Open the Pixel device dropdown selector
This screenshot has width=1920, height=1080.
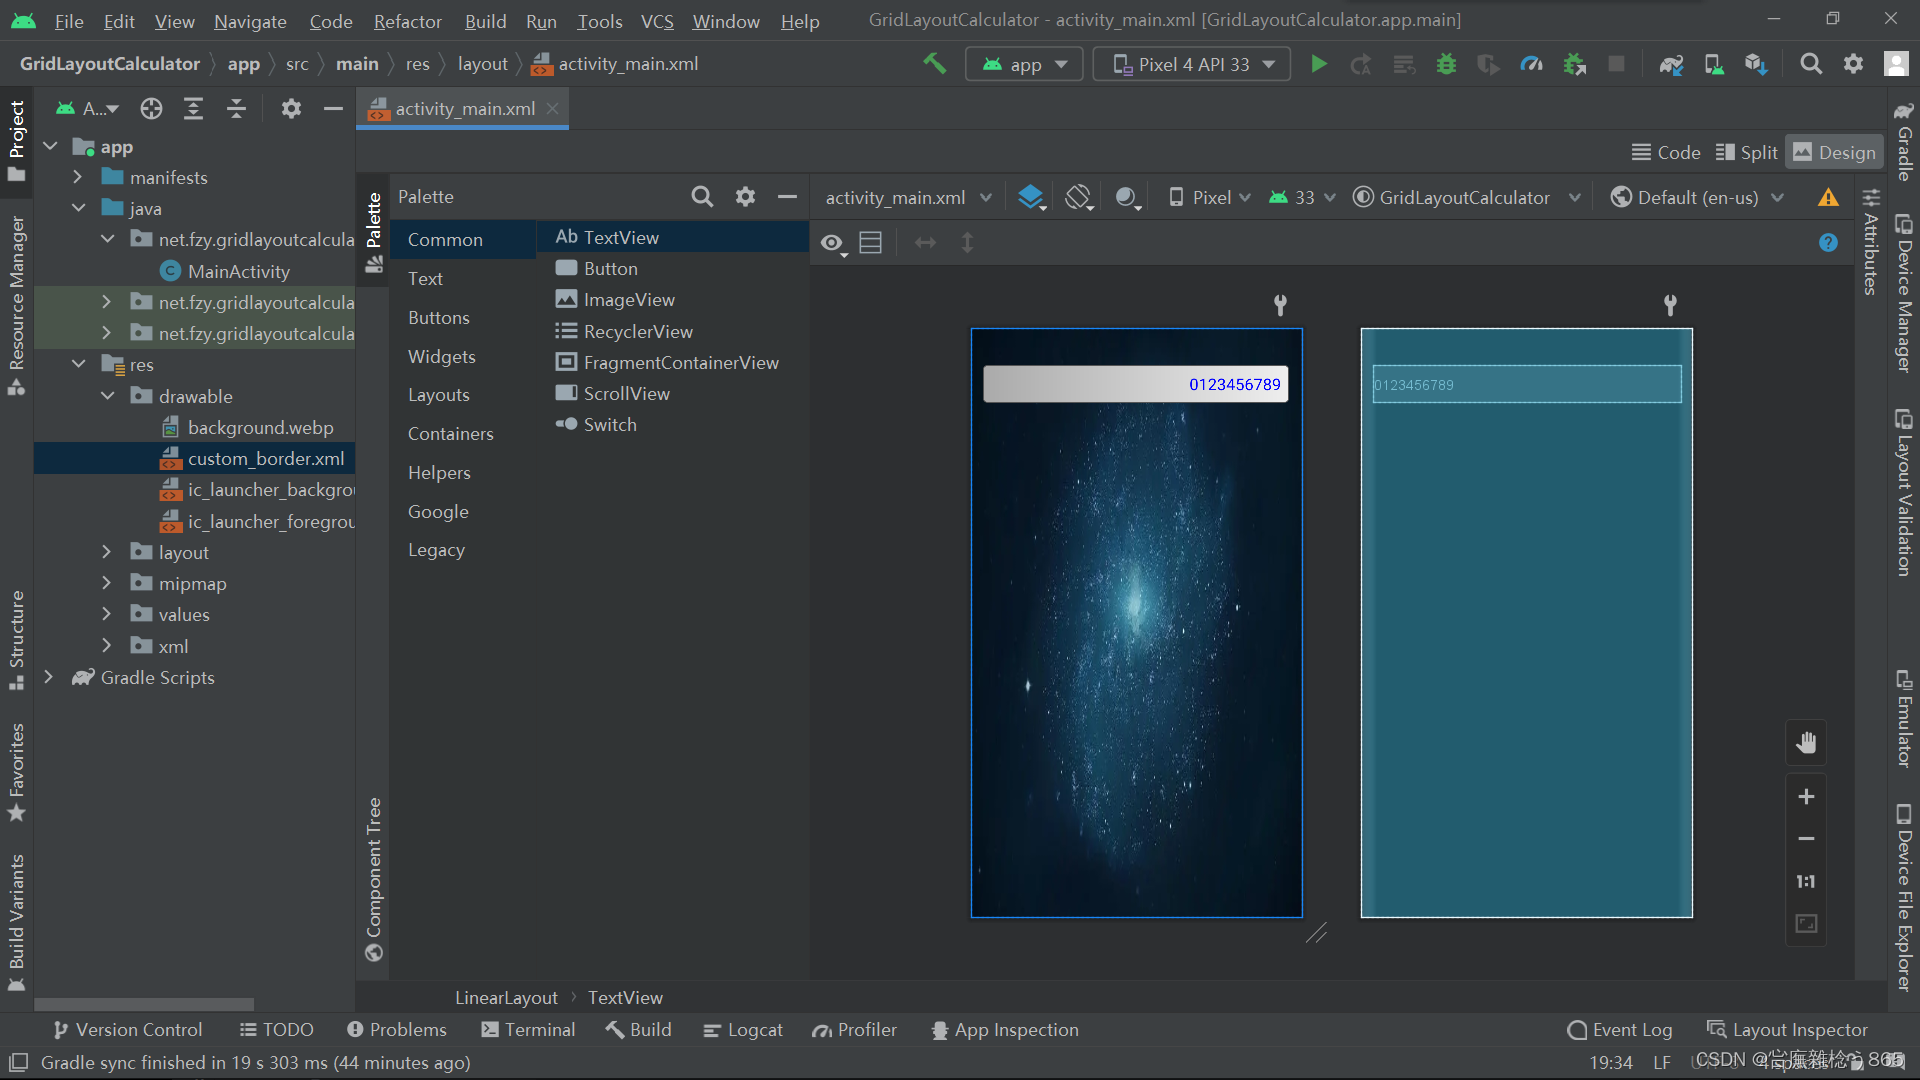[x=1208, y=196]
